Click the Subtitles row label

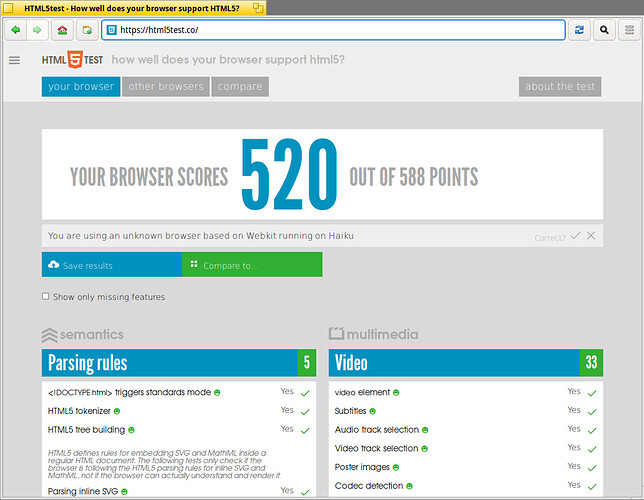tap(350, 411)
